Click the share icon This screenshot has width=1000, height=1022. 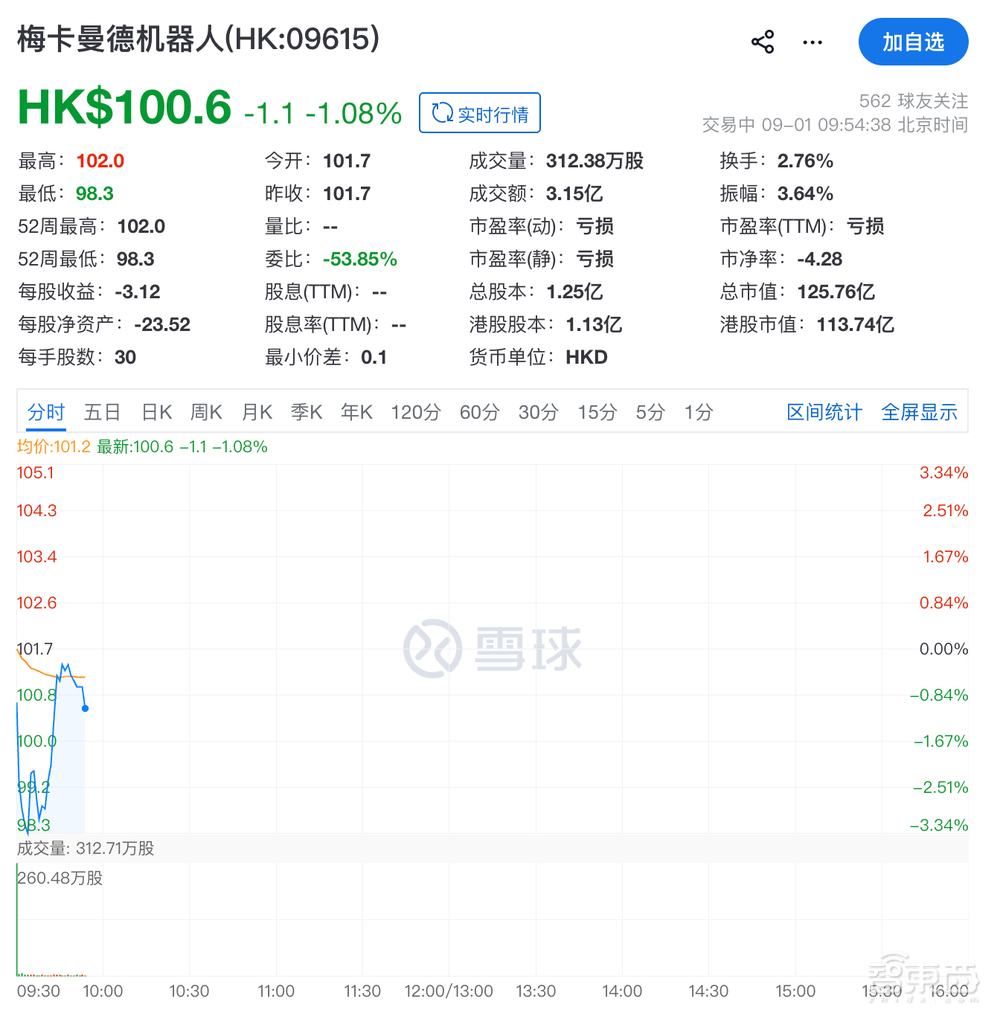(x=763, y=42)
